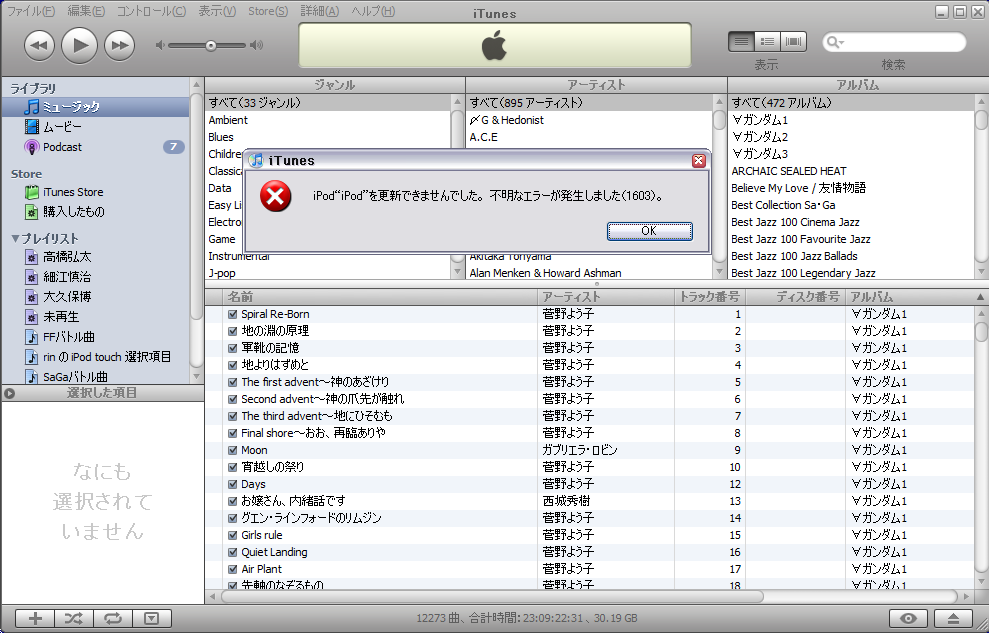
Task: Click the 選択した項目 panel arrow icon
Action: pos(9,393)
